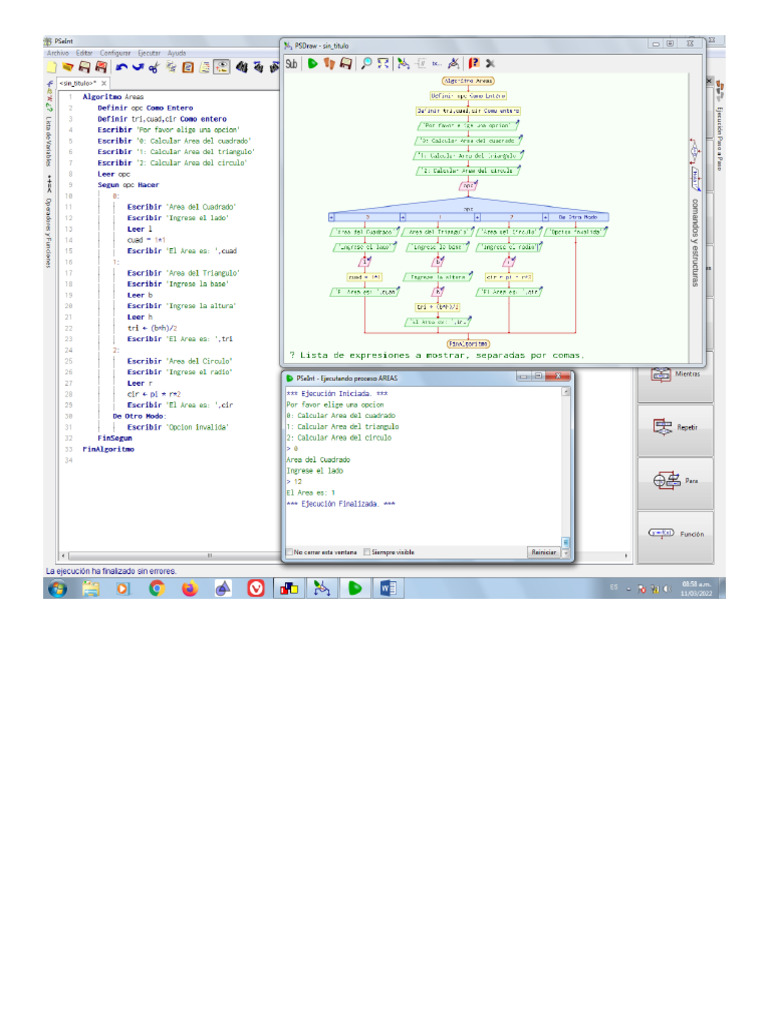Open the Archivo menu

(56, 52)
